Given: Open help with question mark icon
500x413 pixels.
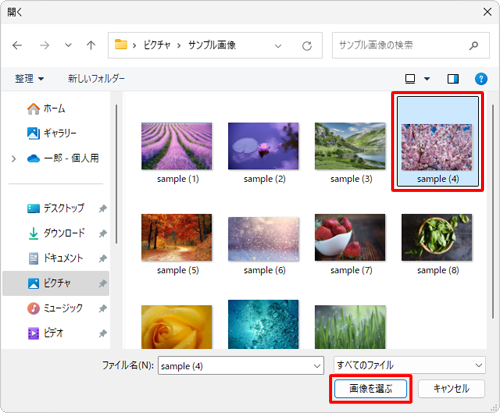Looking at the screenshot, I should (x=481, y=79).
